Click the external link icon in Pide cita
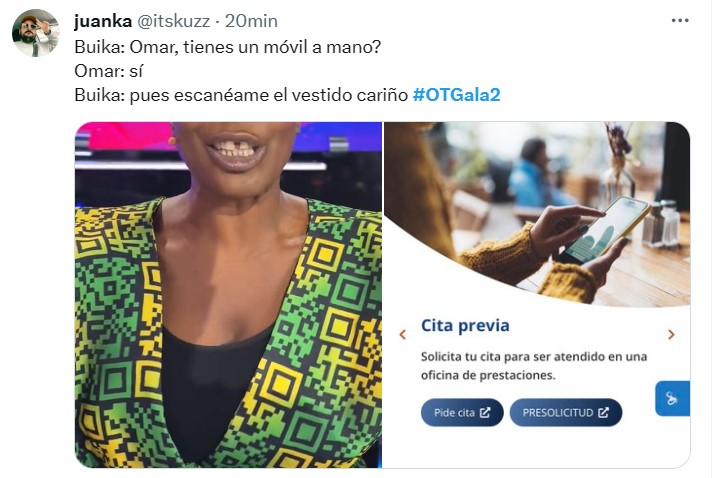The width and height of the screenshot is (720, 478). (x=485, y=412)
